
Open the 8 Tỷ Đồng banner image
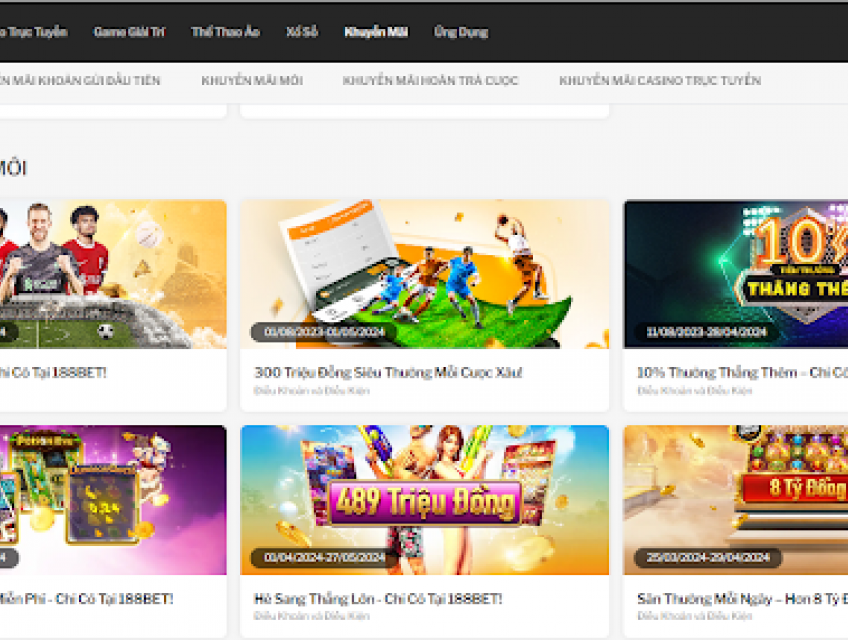click(736, 500)
